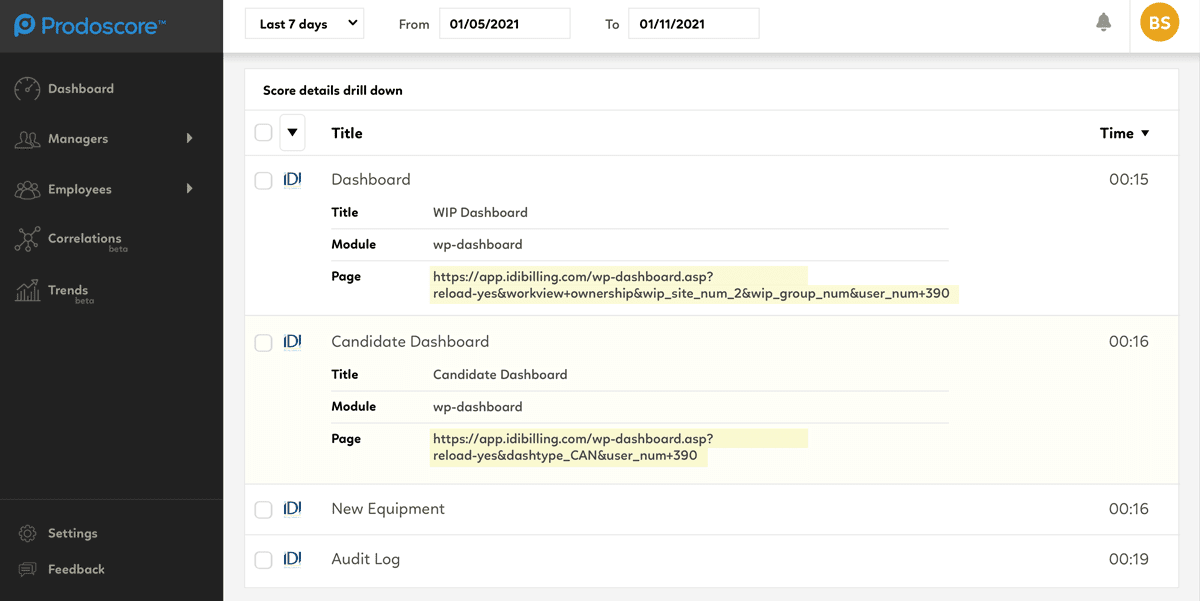Image resolution: width=1200 pixels, height=601 pixels.
Task: Click the WIP Dashboard page URL
Action: pos(691,284)
